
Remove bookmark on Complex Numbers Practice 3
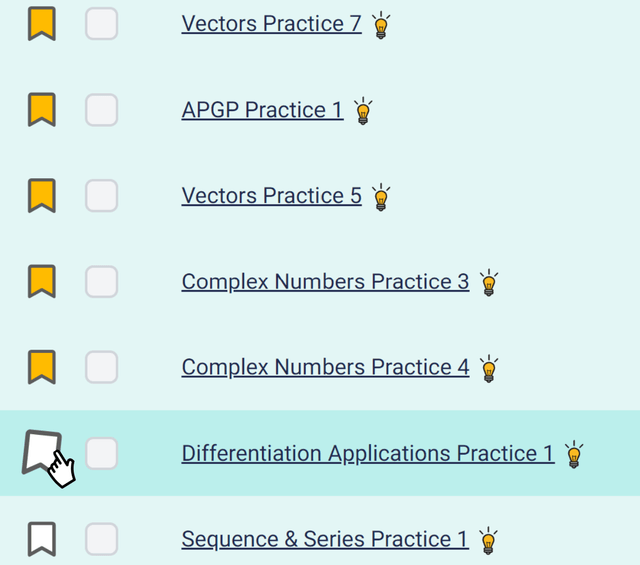click(41, 282)
